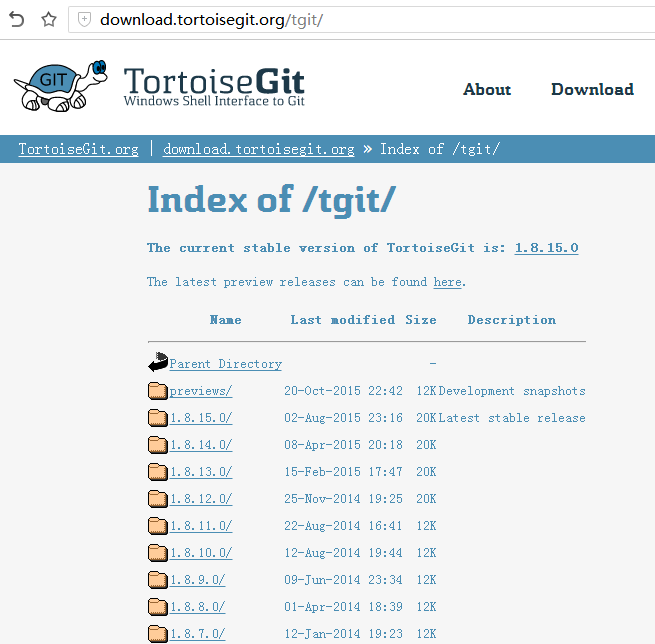Open the 1.8.9.0/ directory link
The height and width of the screenshot is (644, 655).
click(x=198, y=580)
